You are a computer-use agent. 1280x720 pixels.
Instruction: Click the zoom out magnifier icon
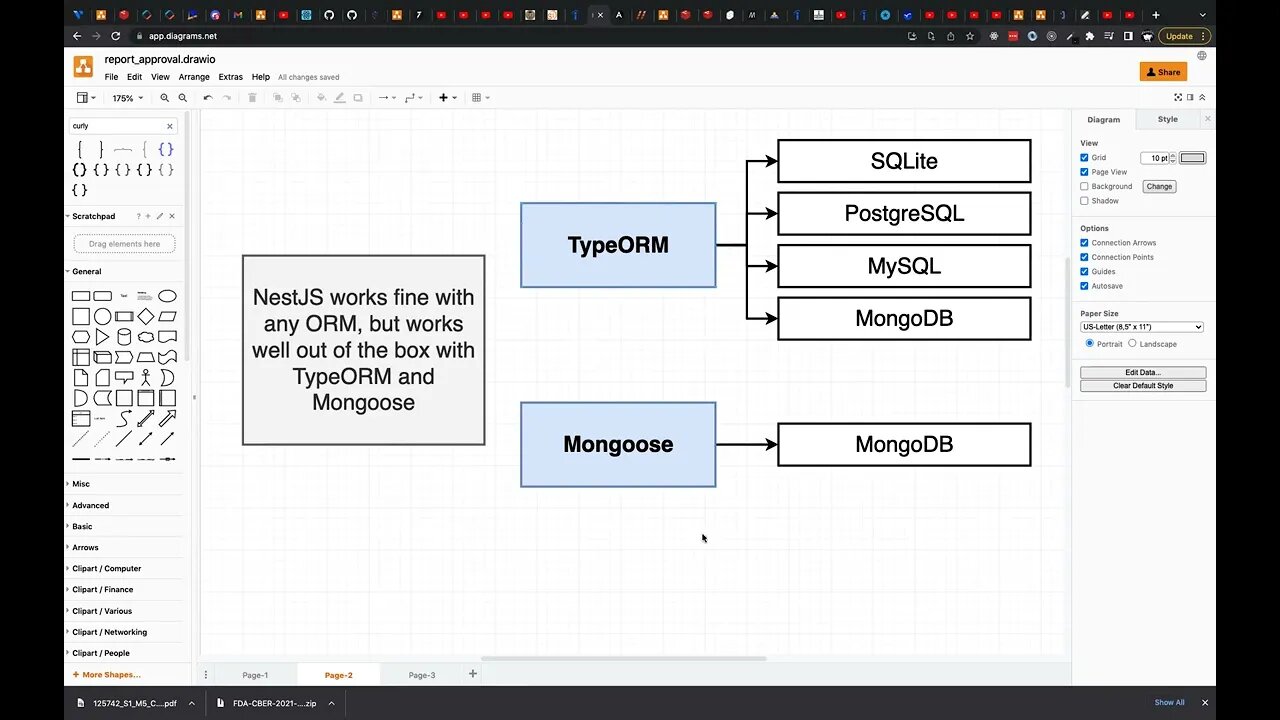tap(182, 98)
